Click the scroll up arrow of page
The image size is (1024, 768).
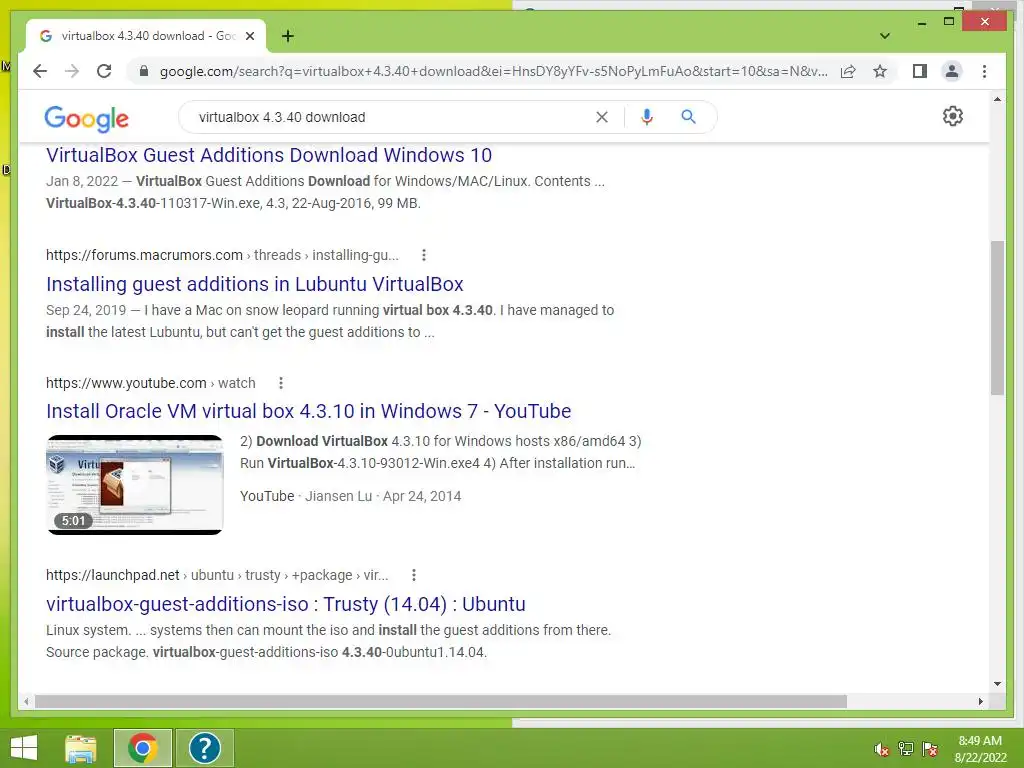997,99
